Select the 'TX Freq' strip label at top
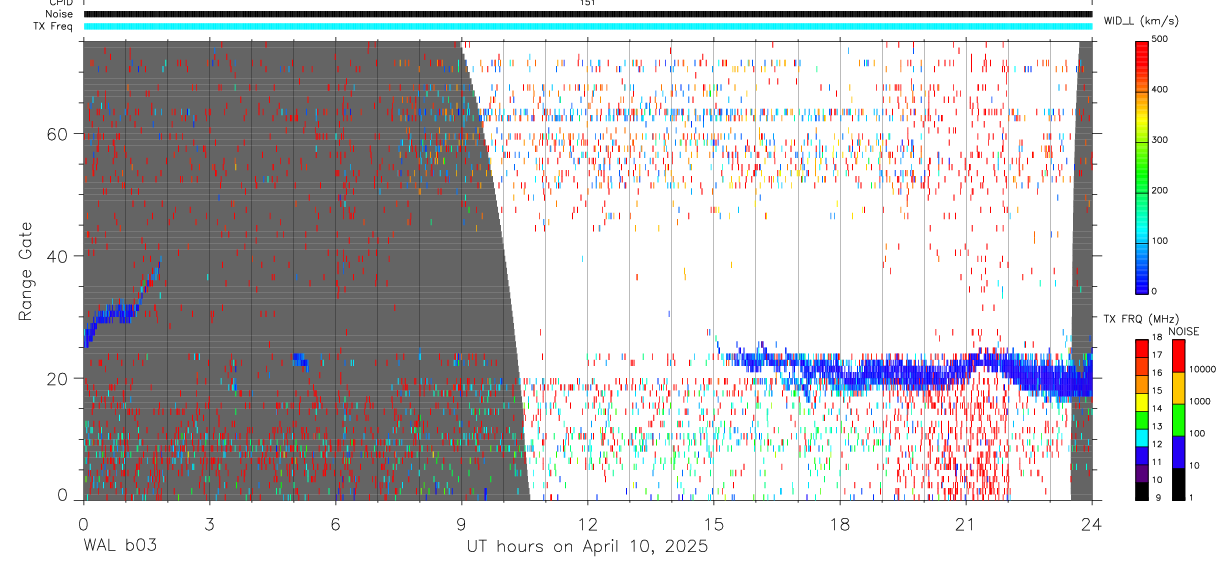Viewport: 1228px width, 567px height. (52, 26)
